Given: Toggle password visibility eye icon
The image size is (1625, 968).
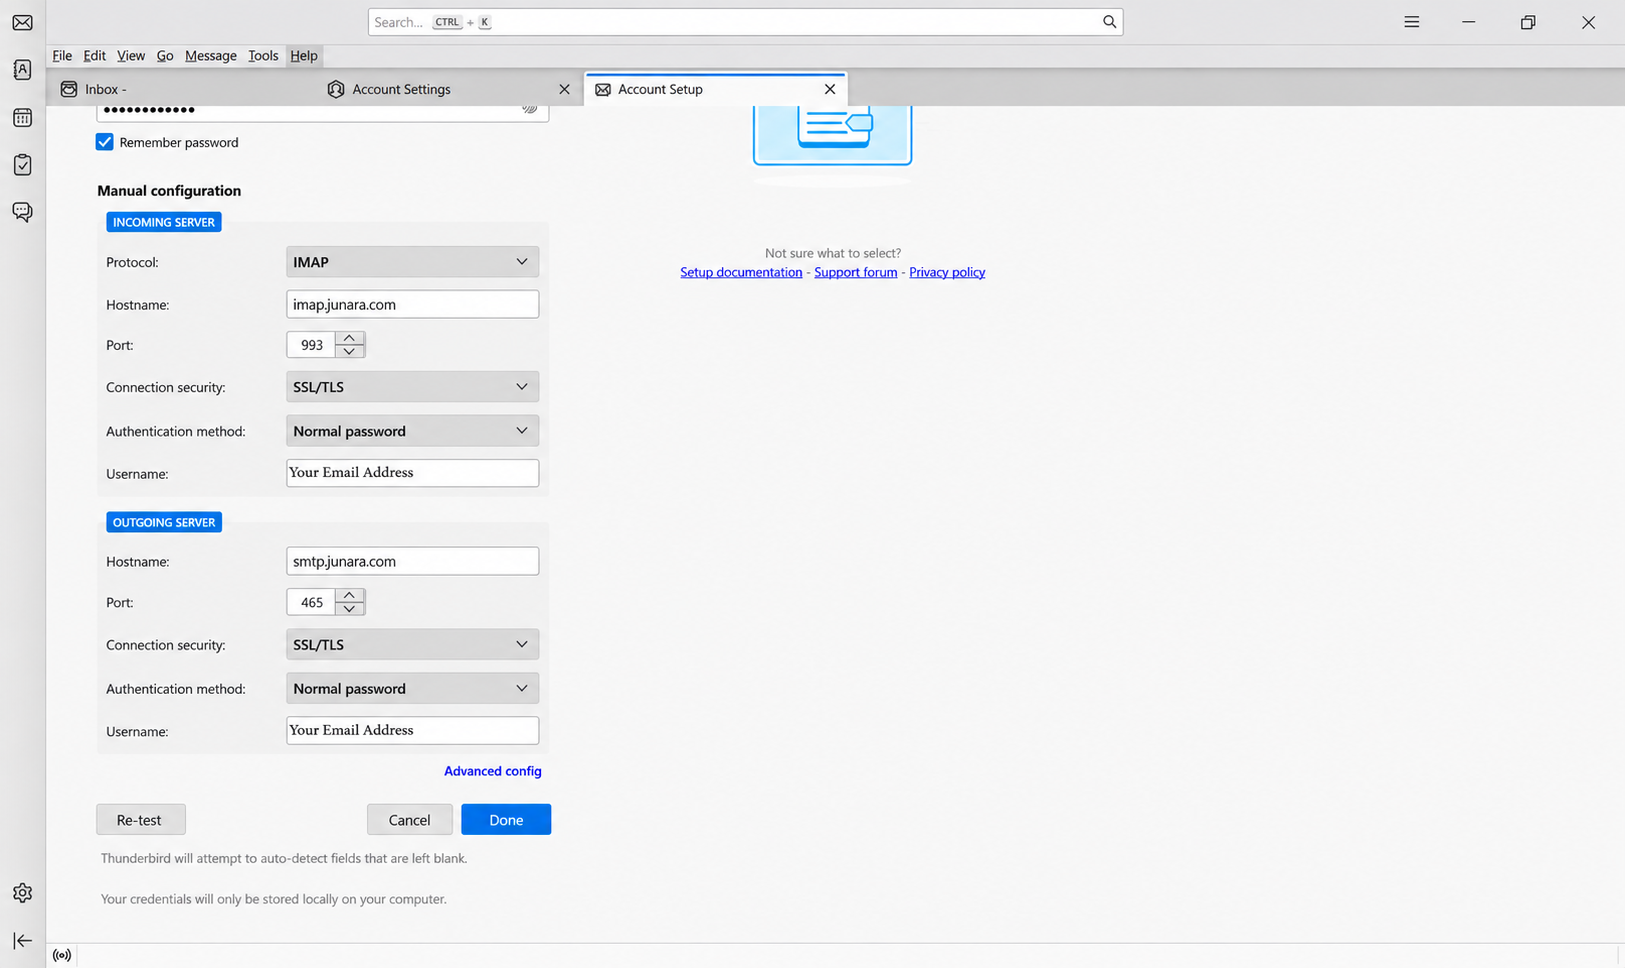Looking at the screenshot, I should coord(530,109).
